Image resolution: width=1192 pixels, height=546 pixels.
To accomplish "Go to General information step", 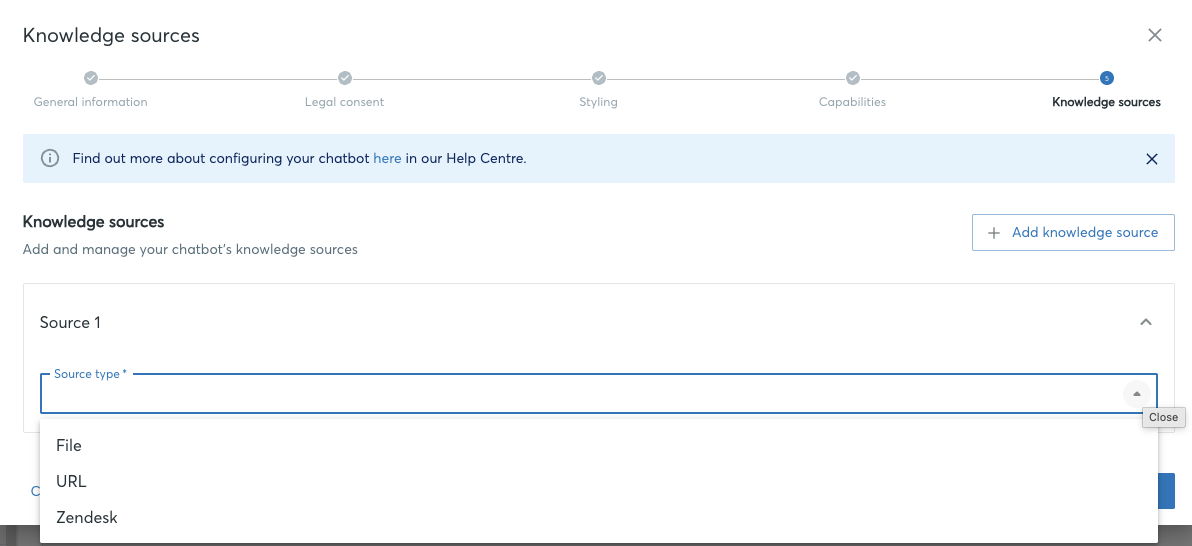I will [90, 102].
